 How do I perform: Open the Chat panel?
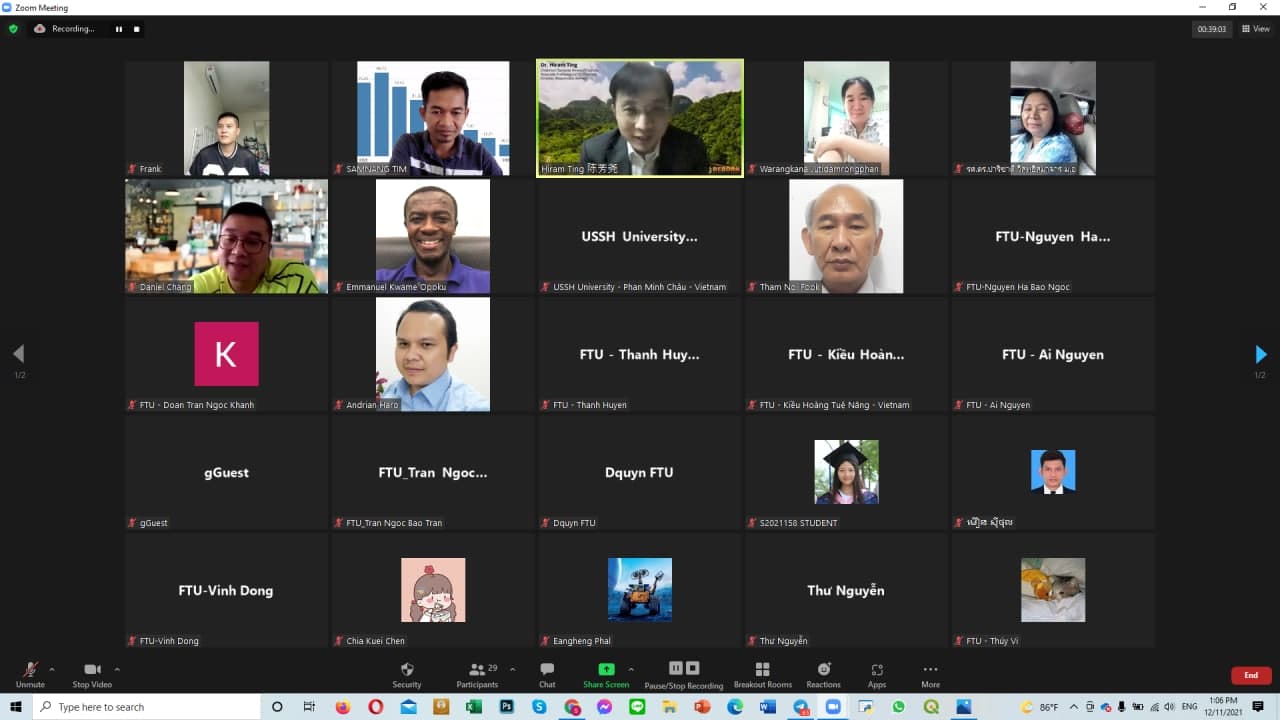tap(547, 674)
